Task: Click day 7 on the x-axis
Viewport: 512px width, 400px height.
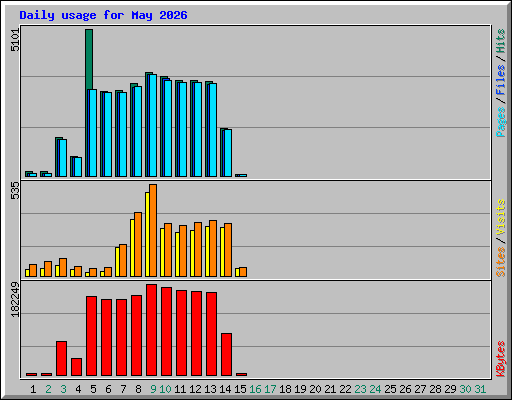Action: (123, 389)
